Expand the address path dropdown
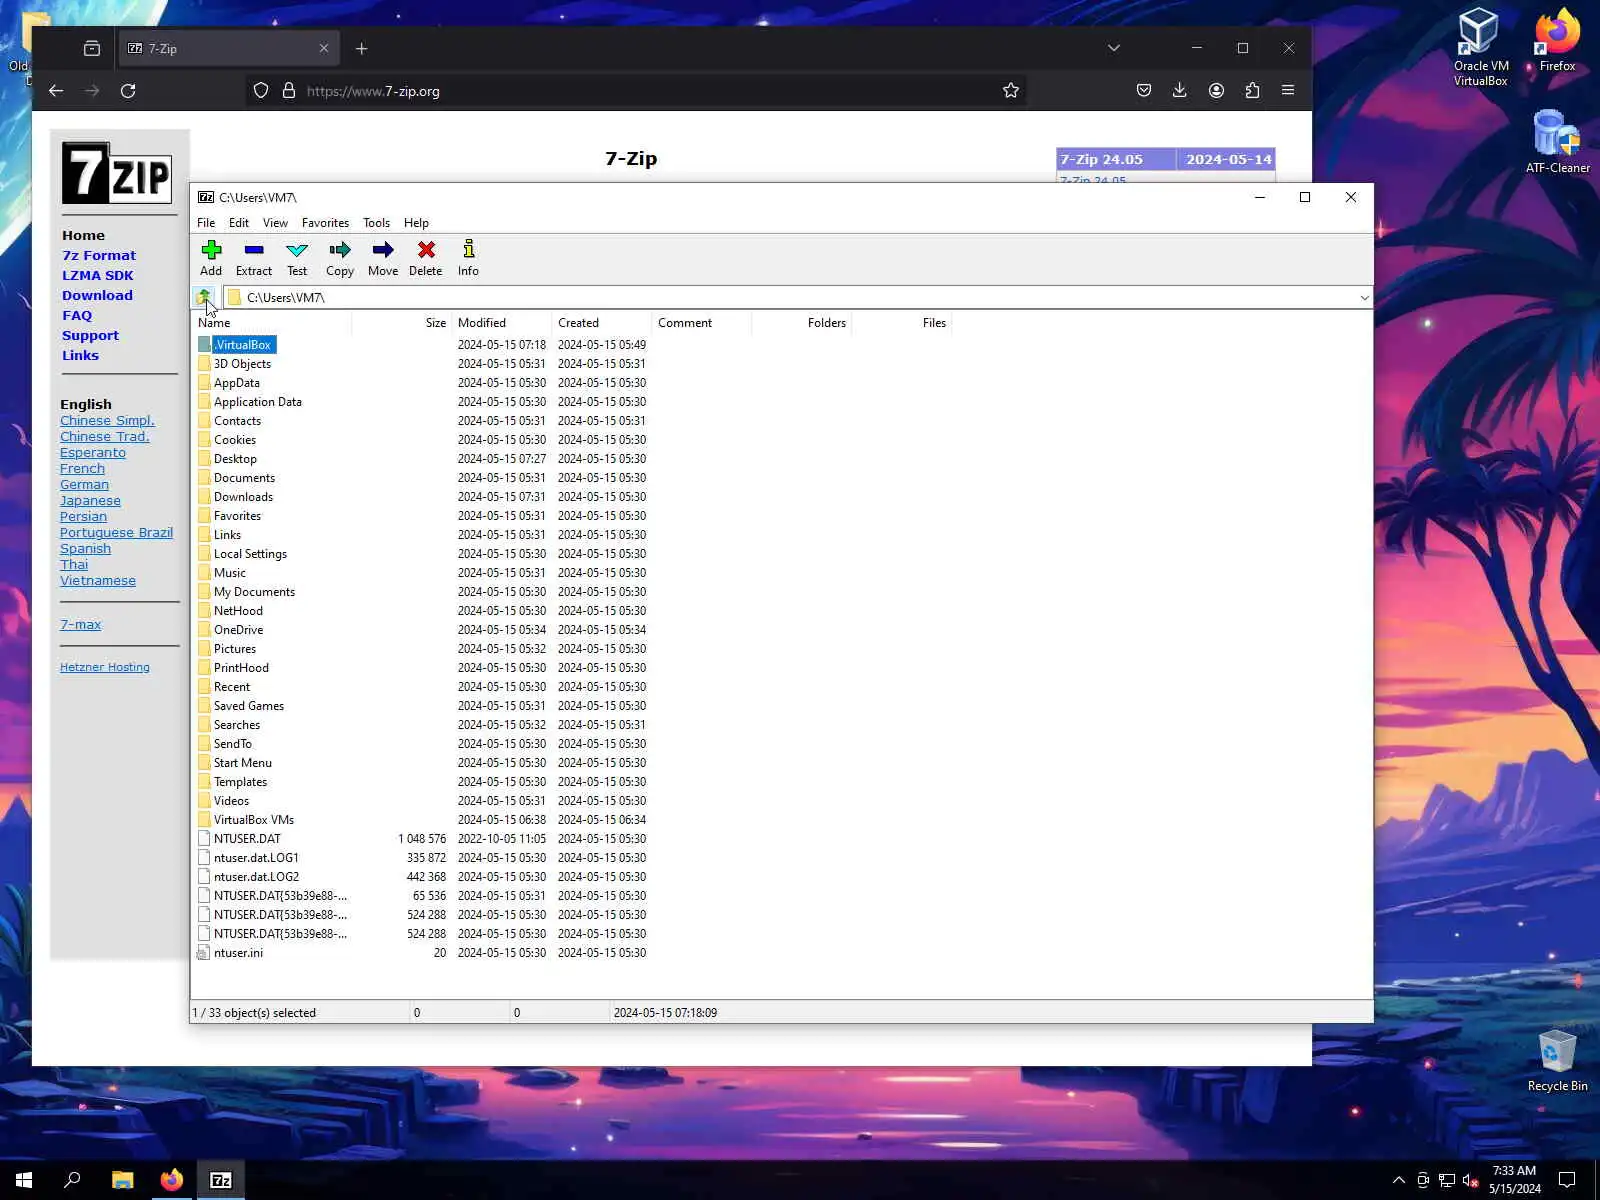The image size is (1600, 1200). pyautogui.click(x=1364, y=297)
